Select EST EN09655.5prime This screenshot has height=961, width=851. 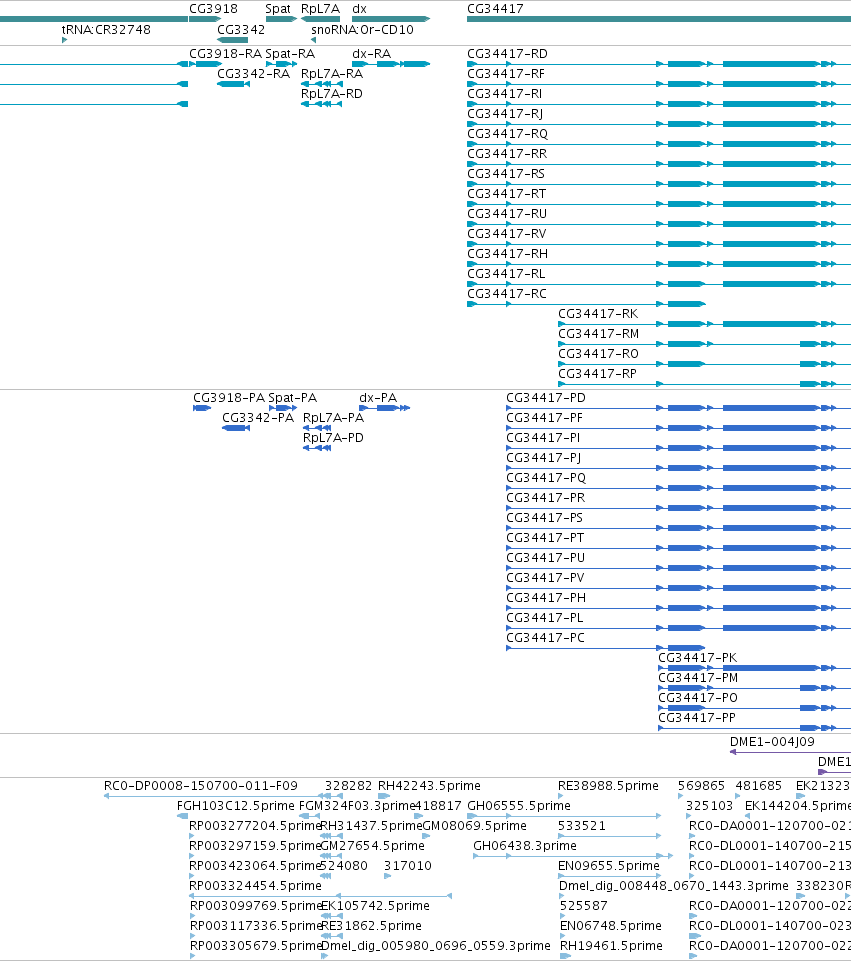(608, 866)
